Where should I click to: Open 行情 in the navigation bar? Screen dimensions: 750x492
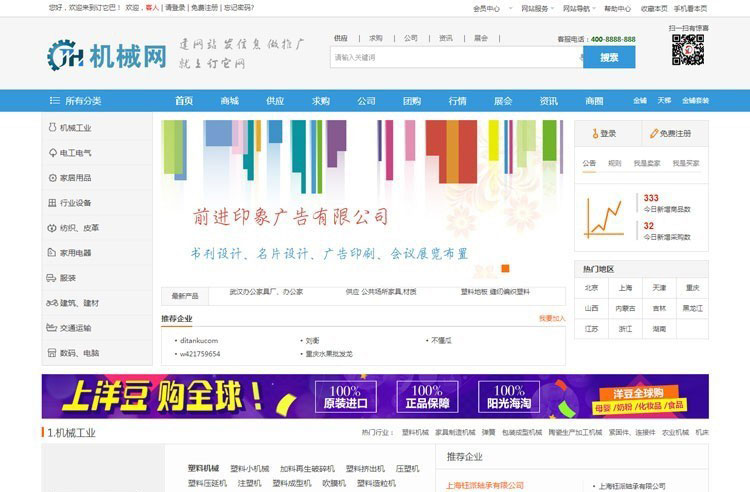pyautogui.click(x=457, y=100)
